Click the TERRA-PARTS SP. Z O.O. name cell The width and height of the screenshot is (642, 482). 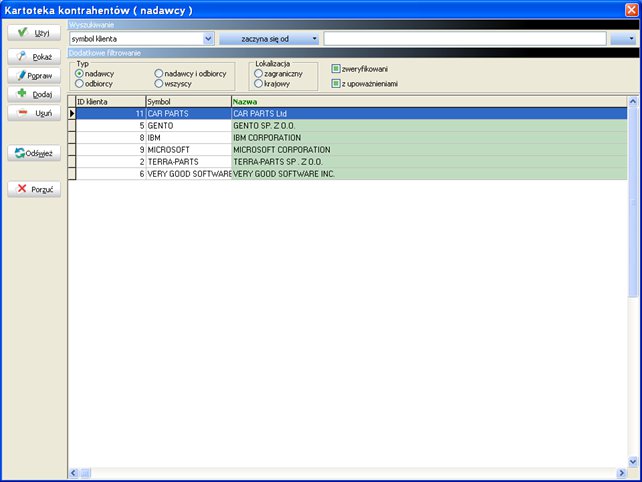(x=430, y=162)
